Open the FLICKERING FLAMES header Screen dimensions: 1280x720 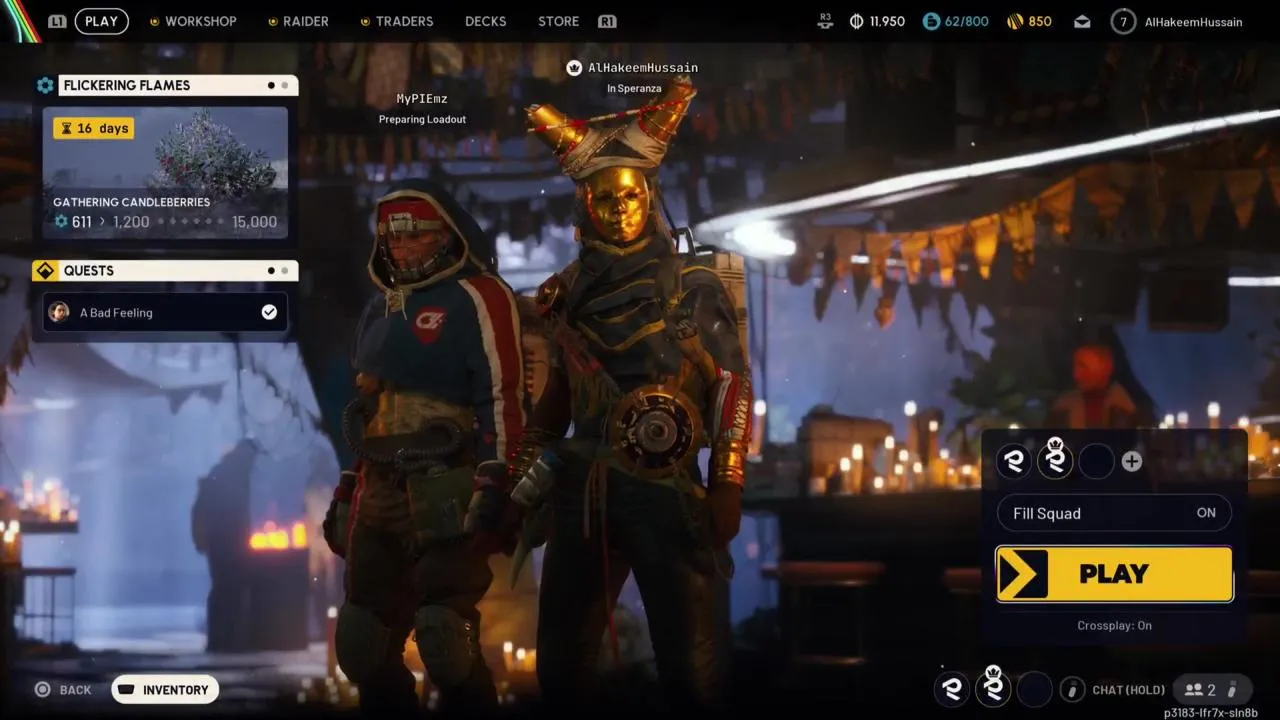(178, 85)
